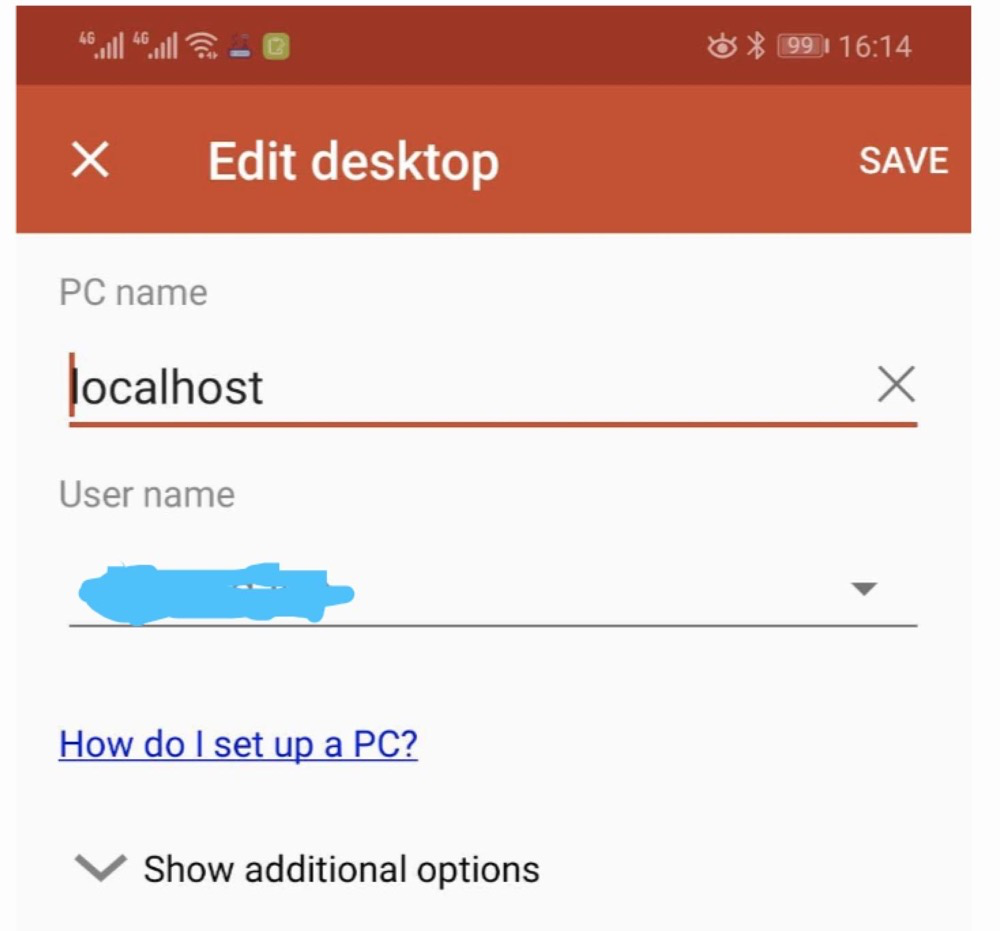Tap SAVE to store desktop settings
The height and width of the screenshot is (931, 1000).
point(903,160)
